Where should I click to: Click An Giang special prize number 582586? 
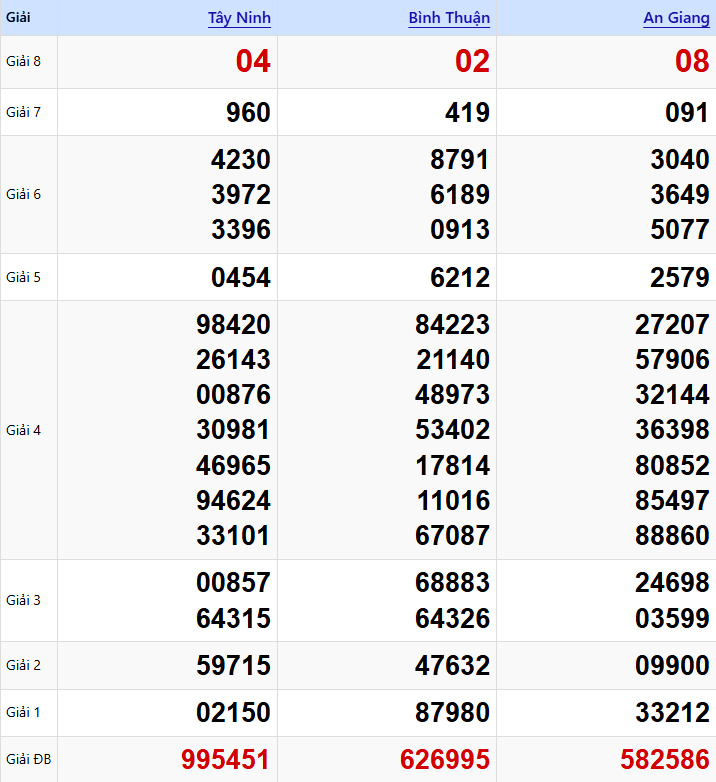[665, 760]
